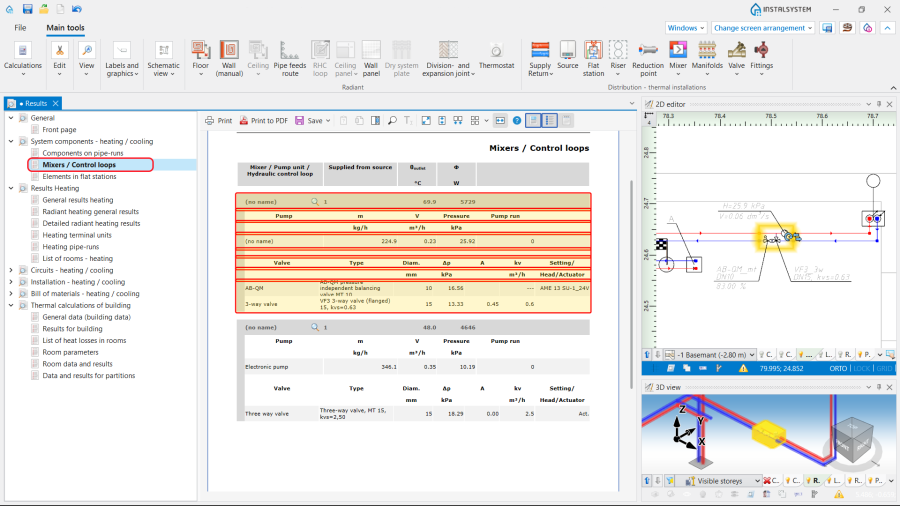The image size is (900, 506).
Task: Click the Print button
Action: coord(219,120)
